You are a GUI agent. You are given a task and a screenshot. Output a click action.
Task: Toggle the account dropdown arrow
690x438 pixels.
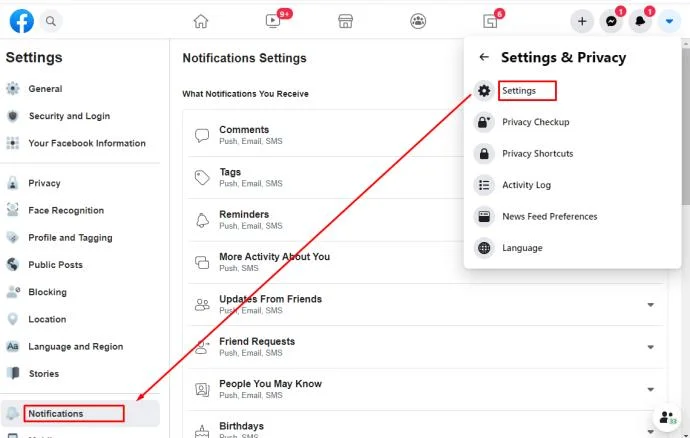coord(669,21)
